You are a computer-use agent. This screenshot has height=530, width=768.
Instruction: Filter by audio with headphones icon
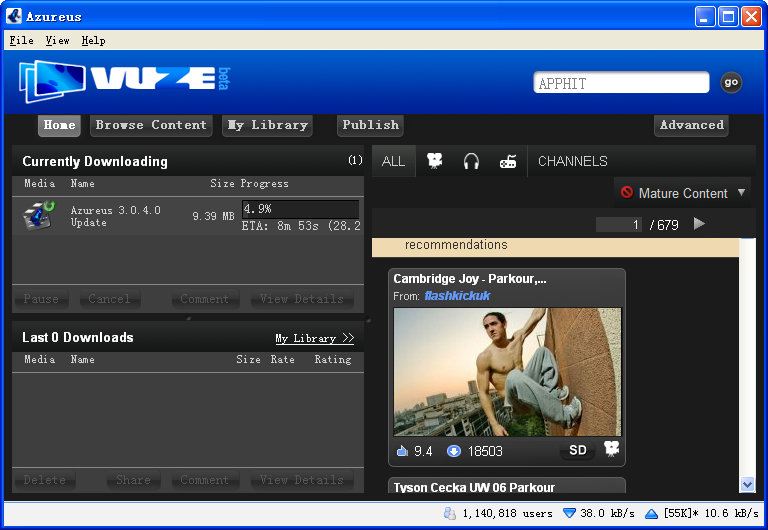(471, 161)
